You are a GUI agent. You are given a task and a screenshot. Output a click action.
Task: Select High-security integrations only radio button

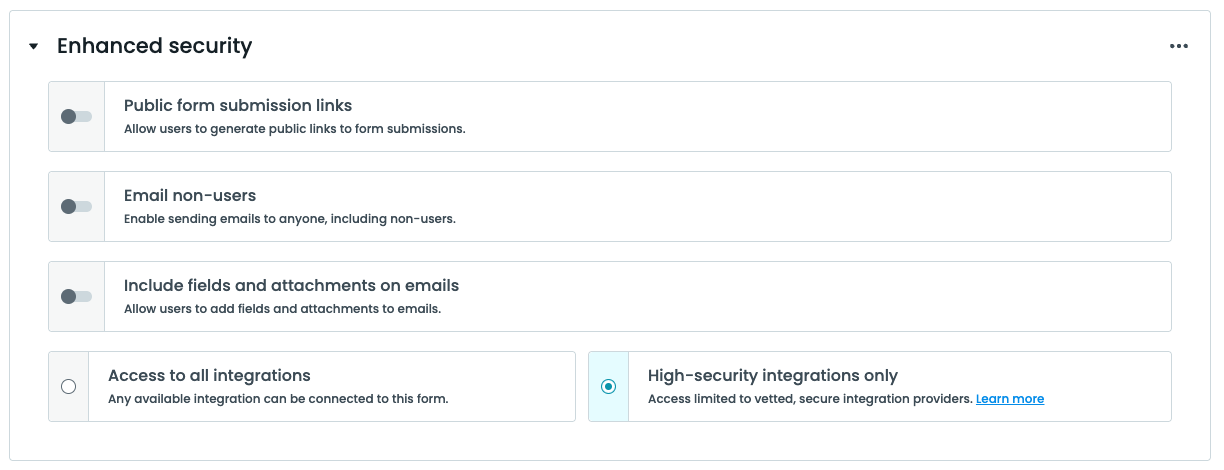(608, 387)
